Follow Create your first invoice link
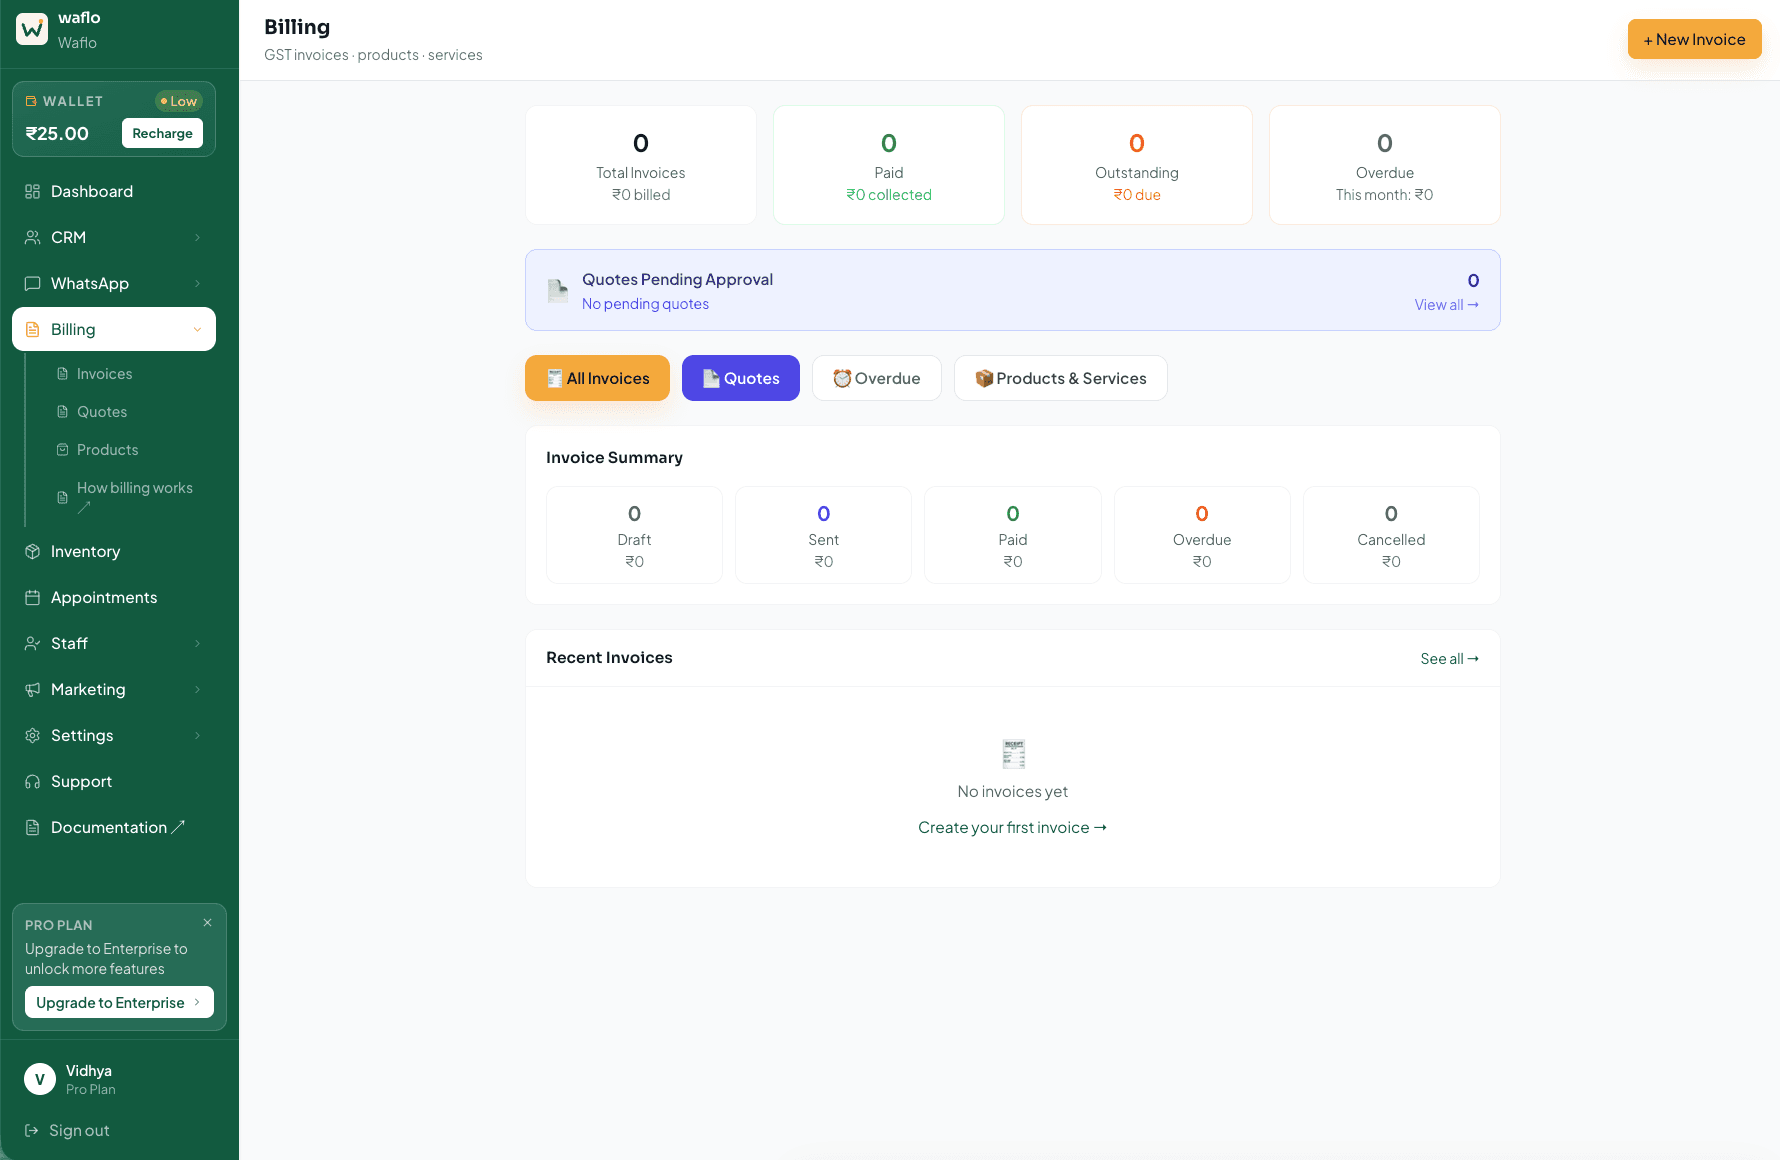 coord(1013,827)
